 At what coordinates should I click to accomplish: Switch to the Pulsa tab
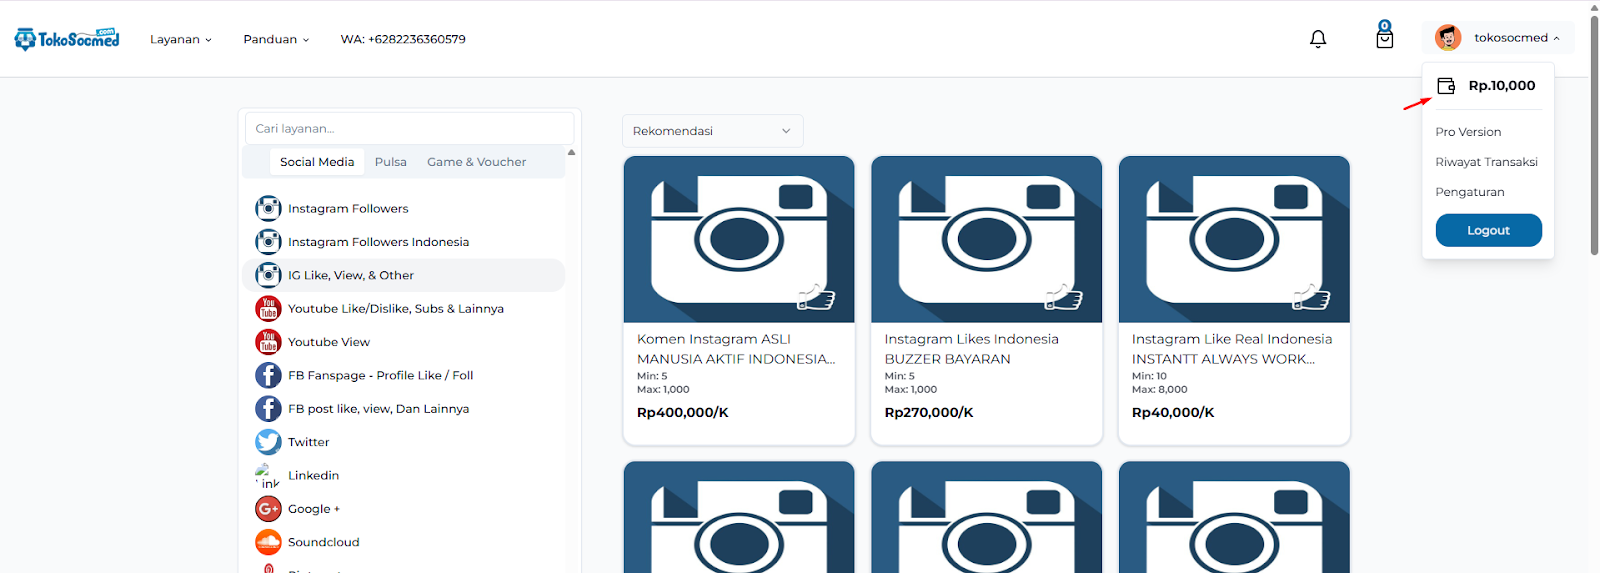click(x=390, y=162)
